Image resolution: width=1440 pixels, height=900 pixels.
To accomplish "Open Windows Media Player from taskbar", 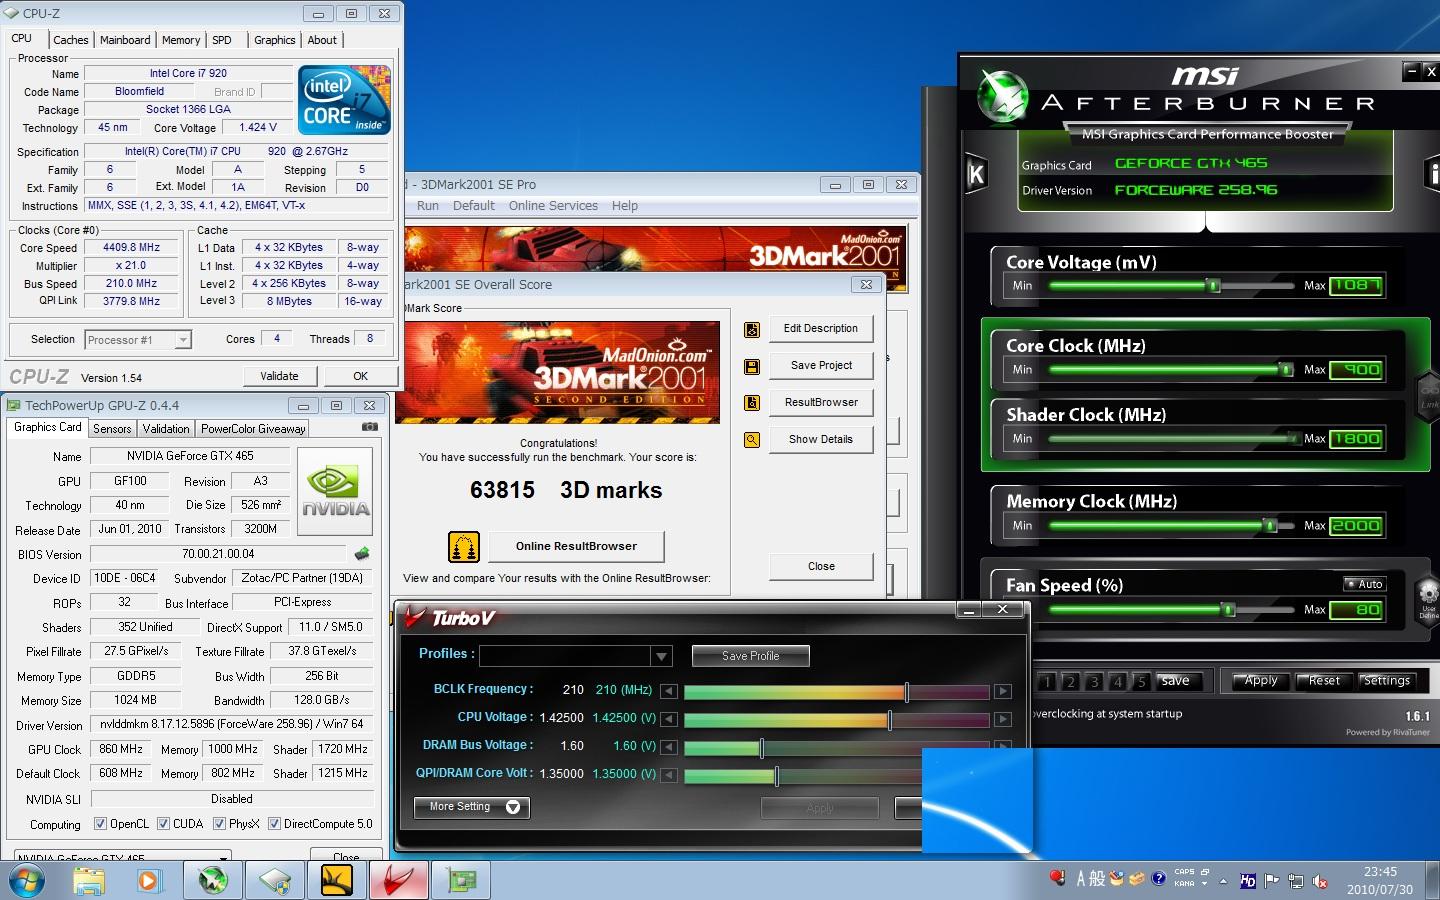I will (149, 881).
